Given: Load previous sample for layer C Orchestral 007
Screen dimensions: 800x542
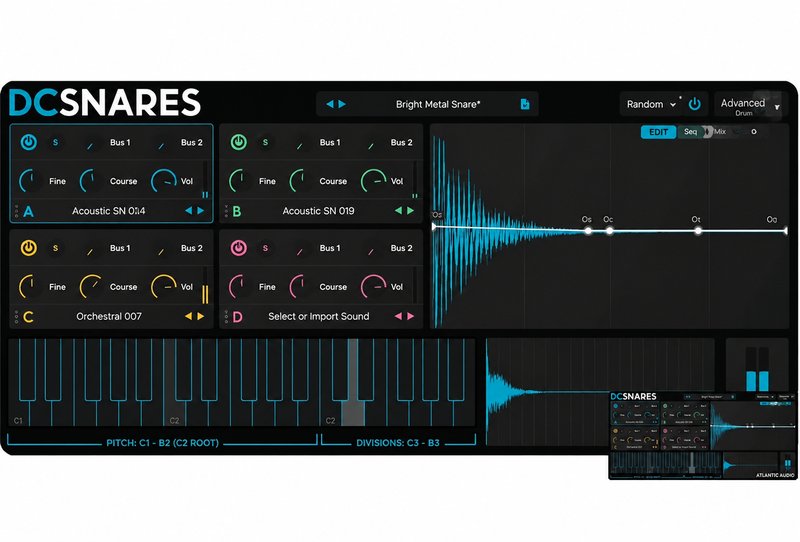Looking at the screenshot, I should (x=188, y=316).
